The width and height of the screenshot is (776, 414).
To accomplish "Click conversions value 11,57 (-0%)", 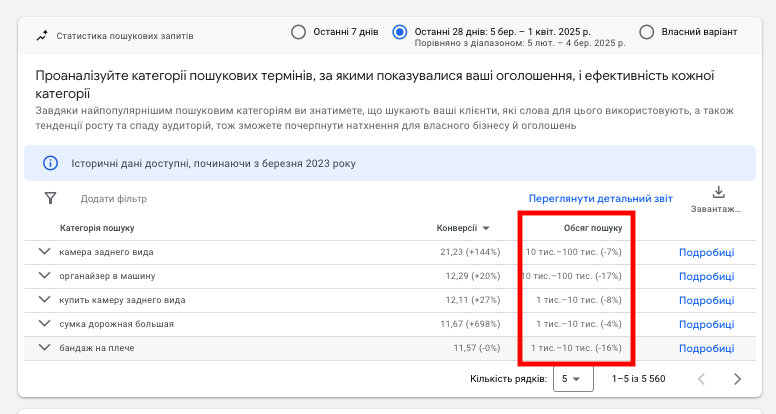I will tap(477, 348).
